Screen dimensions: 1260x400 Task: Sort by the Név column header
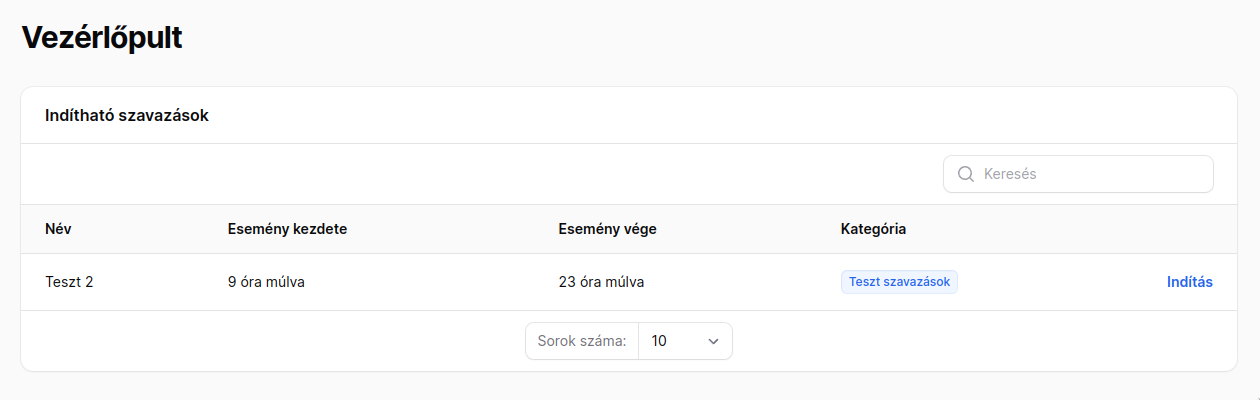(58, 229)
